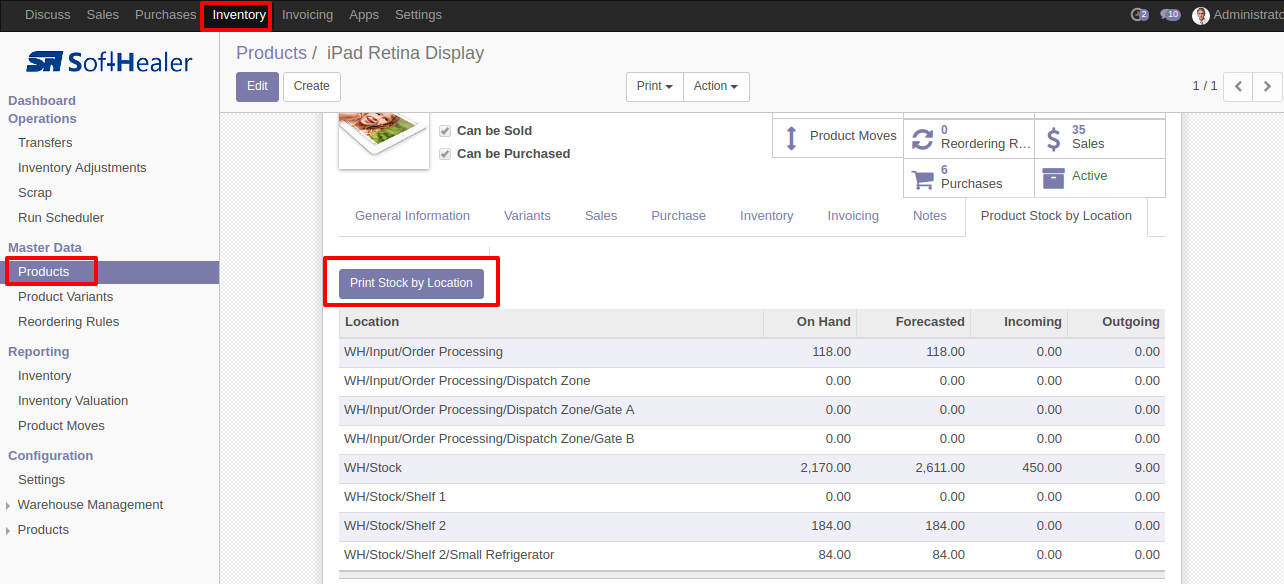1284x584 pixels.
Task: Switch to the Sales tab
Action: tap(601, 216)
